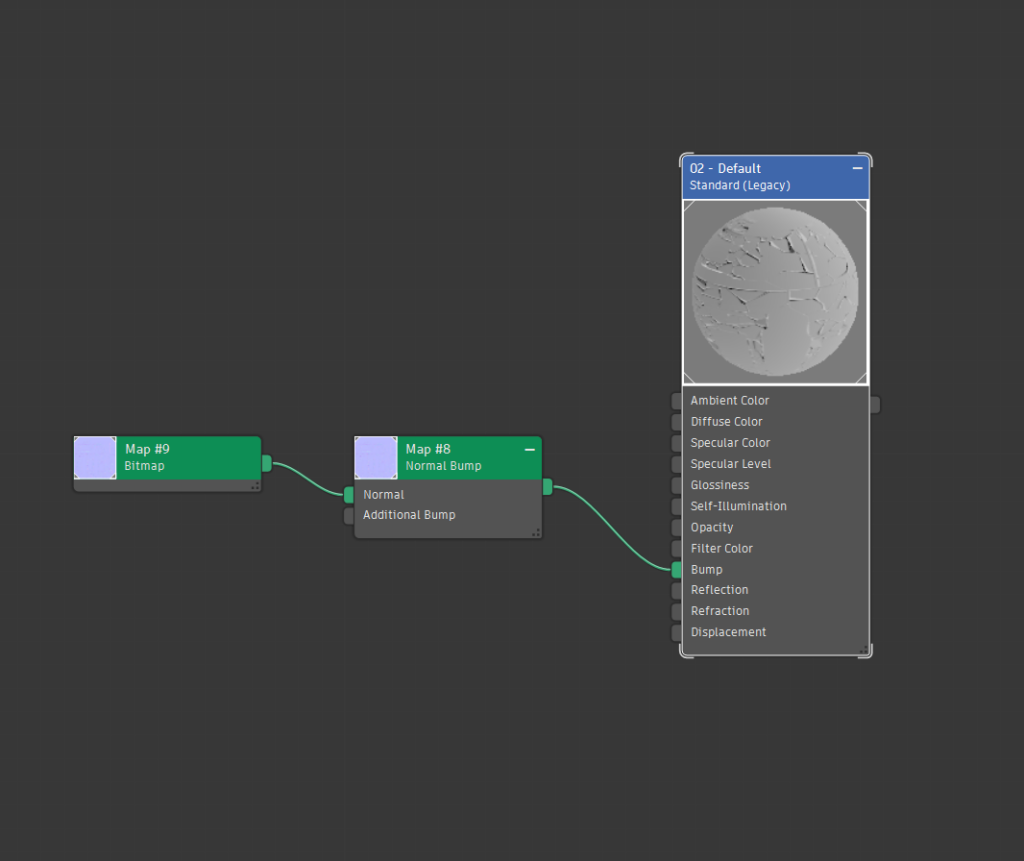Screen dimensions: 1024x861
Task: Click the Opacity input socket
Action: pyautogui.click(x=677, y=528)
